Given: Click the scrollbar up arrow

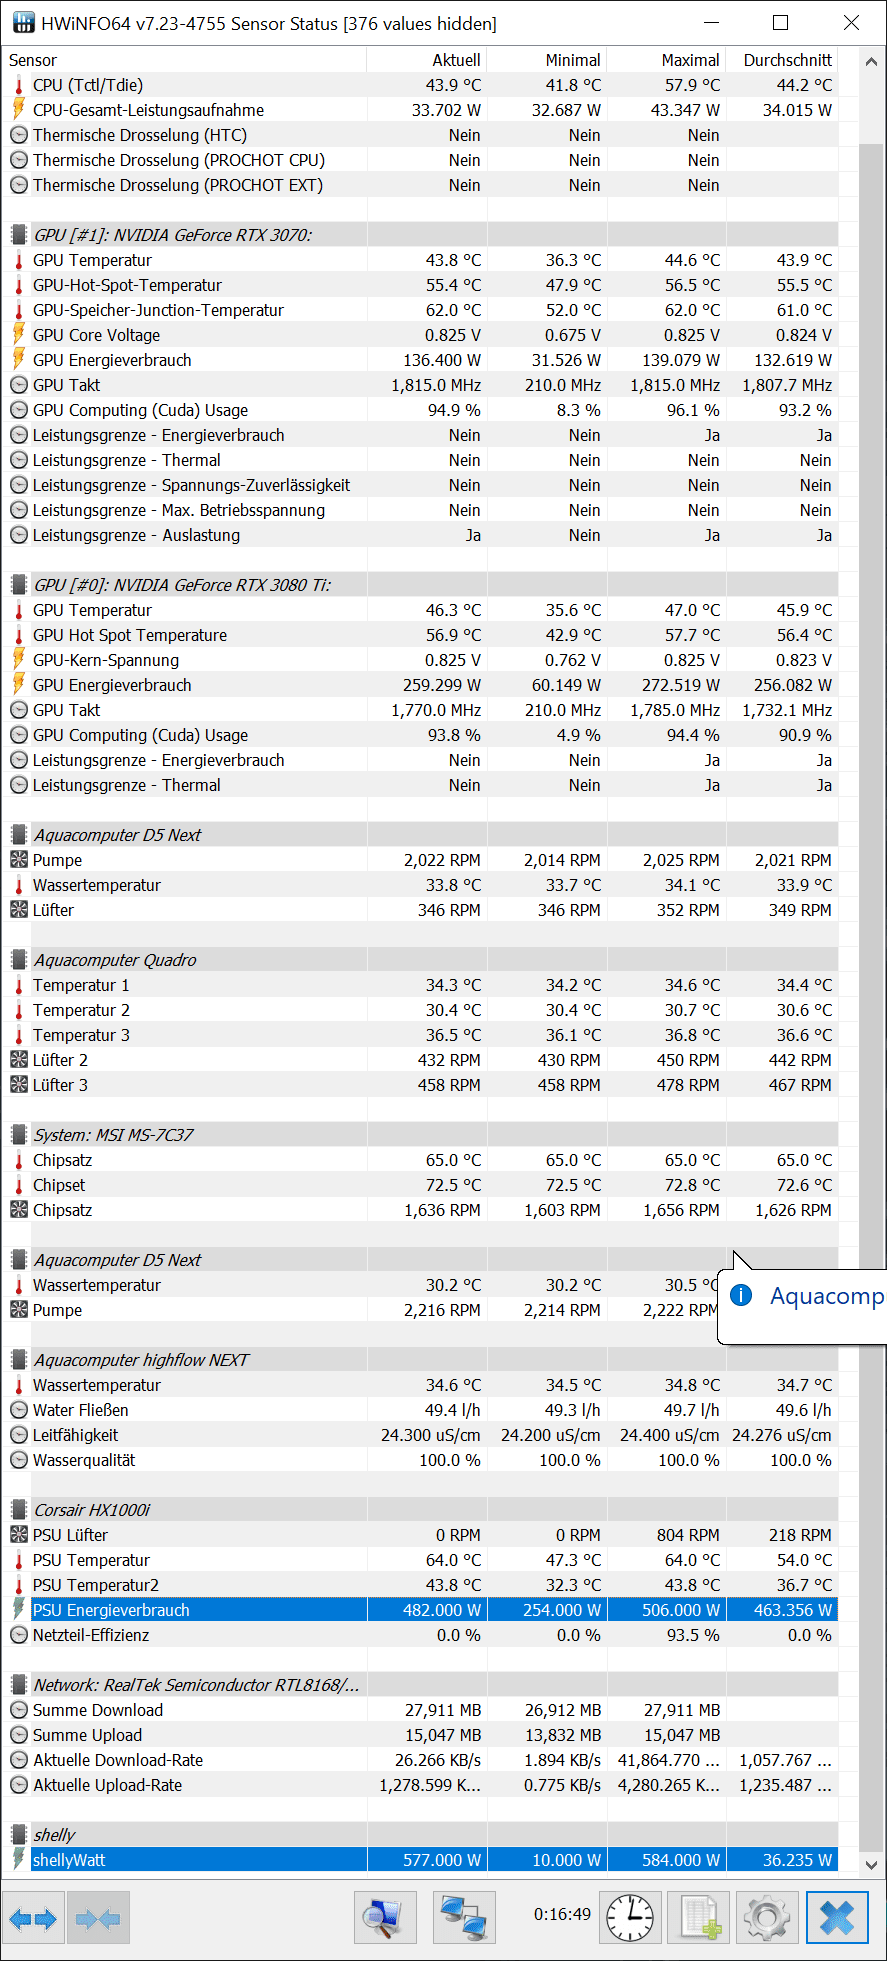Looking at the screenshot, I should (x=871, y=61).
